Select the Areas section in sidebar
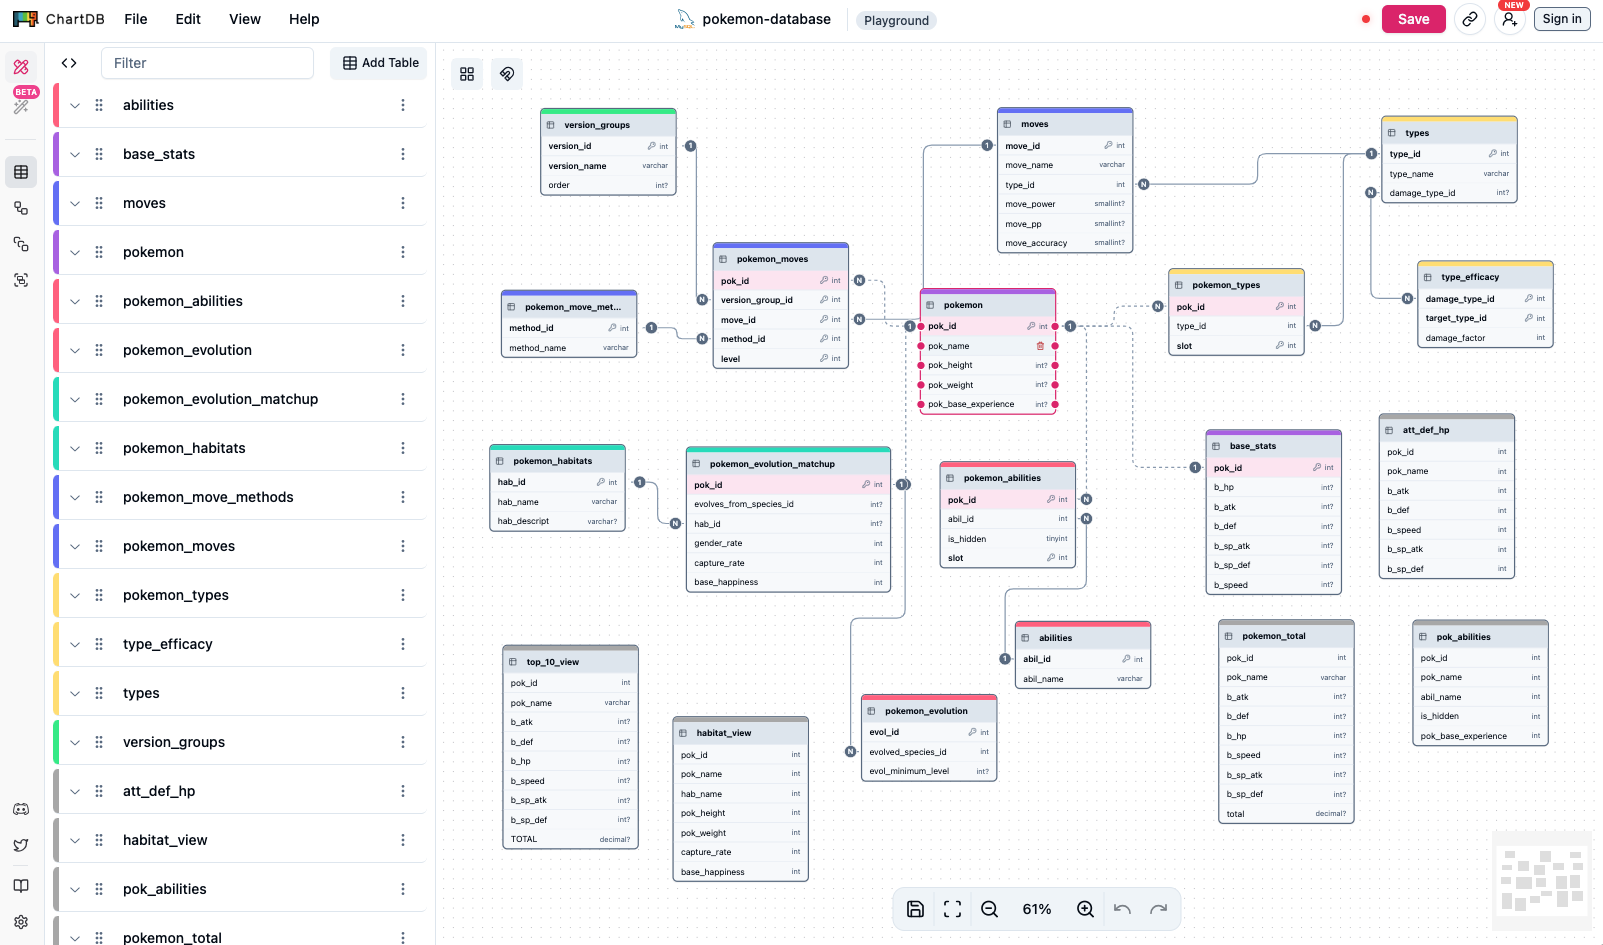 21,280
